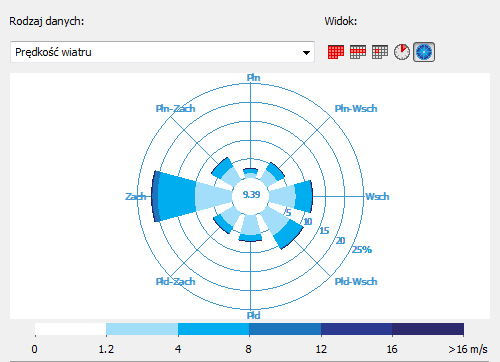
Task: Select the grid view with red top rows
Action: coord(358,52)
